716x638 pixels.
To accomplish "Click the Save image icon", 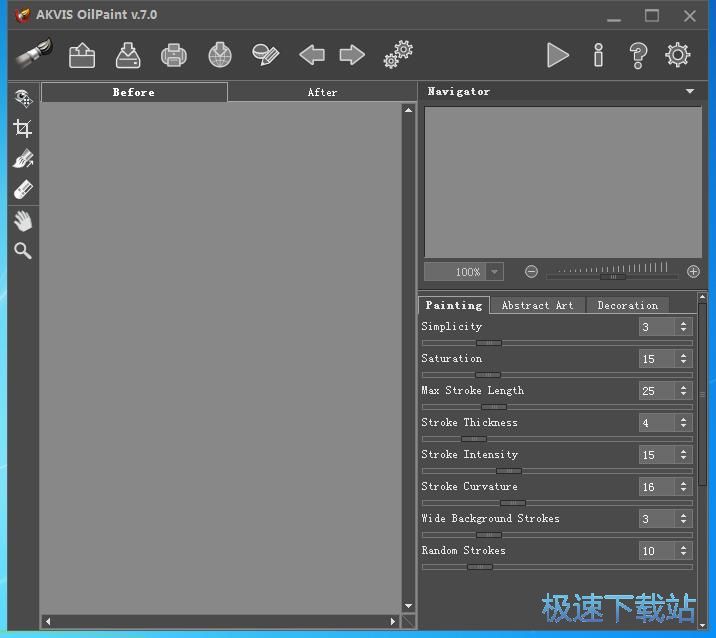I will point(128,55).
